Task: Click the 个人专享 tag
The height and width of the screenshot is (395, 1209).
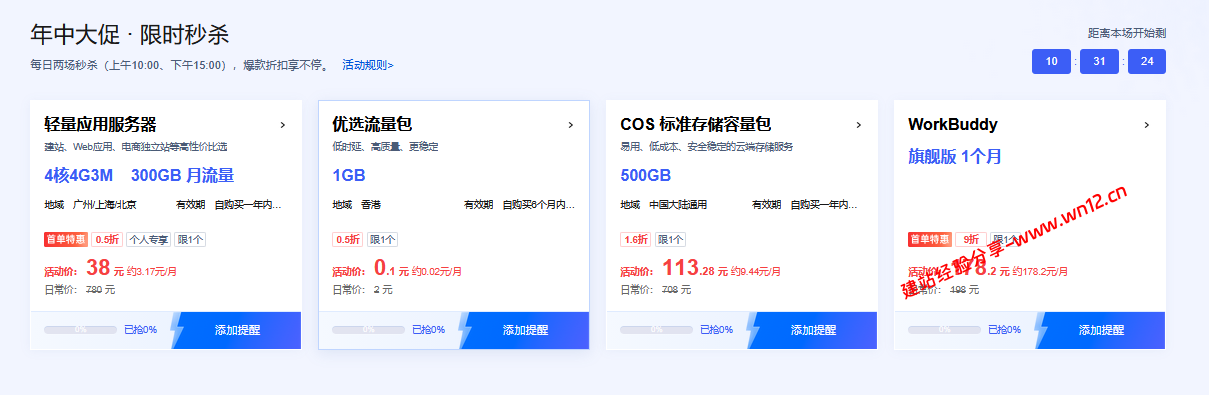Action: coord(148,239)
